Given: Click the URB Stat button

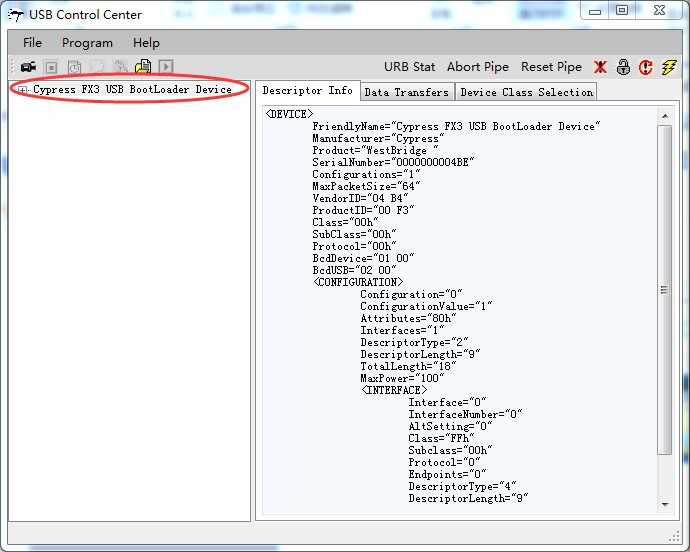Looking at the screenshot, I should 409,67.
